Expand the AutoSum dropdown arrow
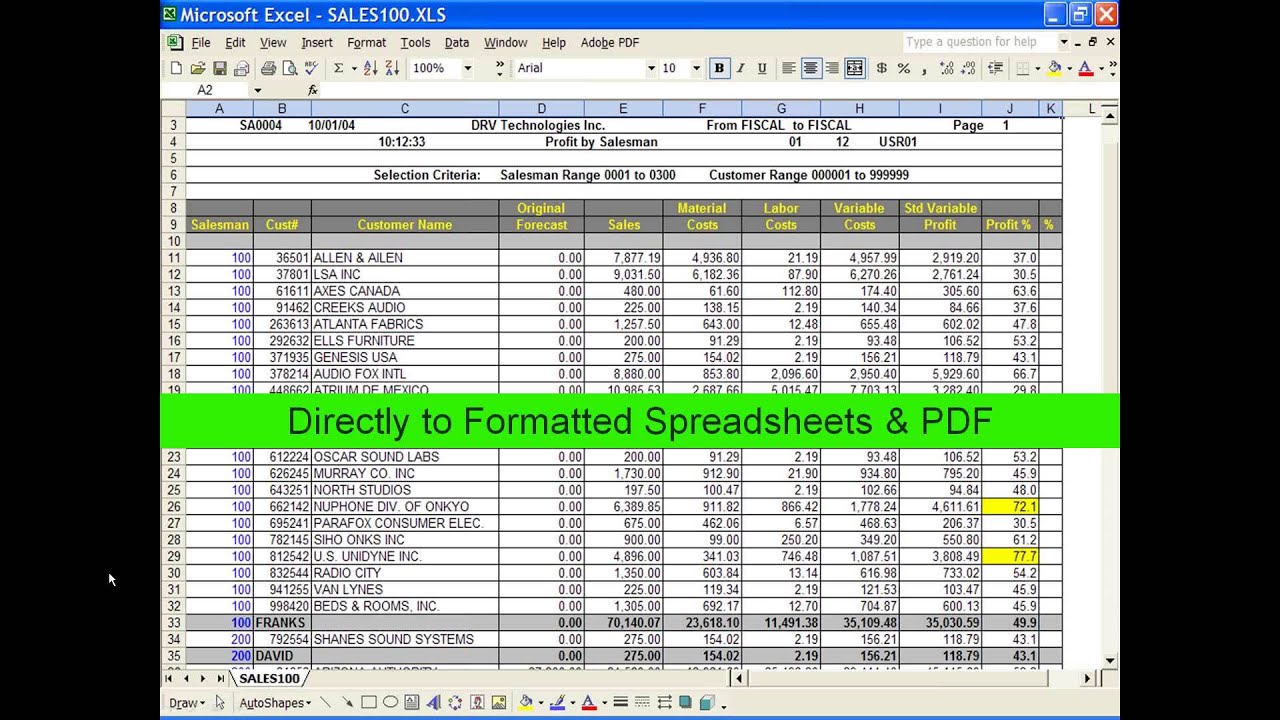1280x720 pixels. pos(353,68)
